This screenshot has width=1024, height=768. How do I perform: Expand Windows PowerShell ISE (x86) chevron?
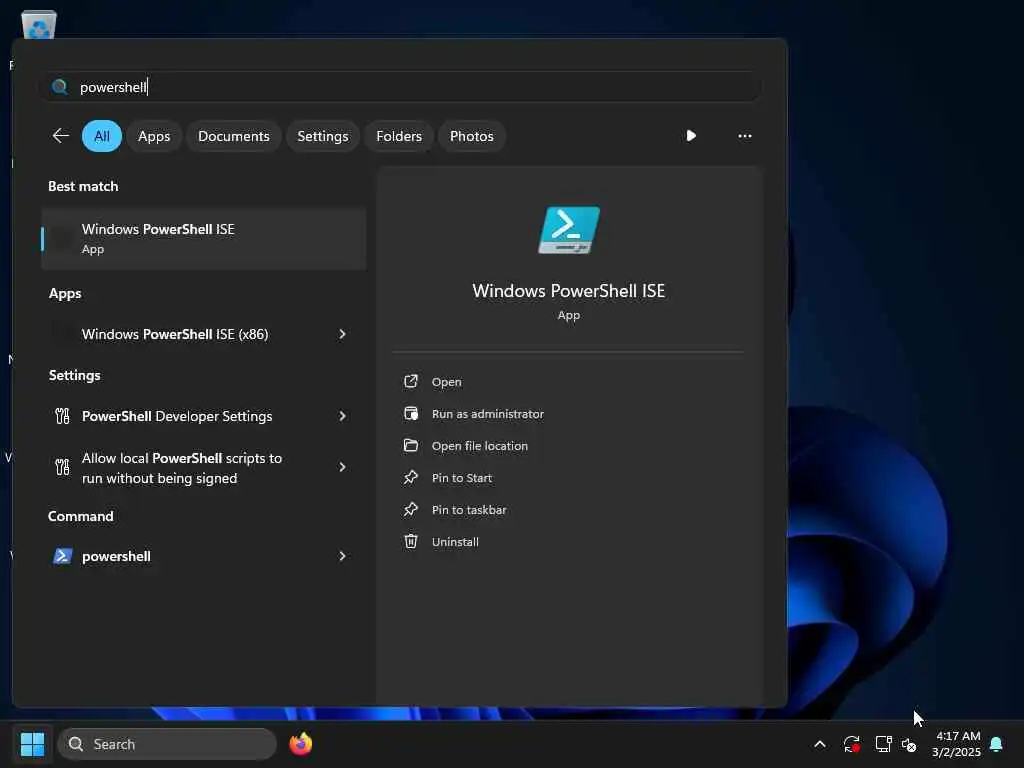pyautogui.click(x=342, y=334)
